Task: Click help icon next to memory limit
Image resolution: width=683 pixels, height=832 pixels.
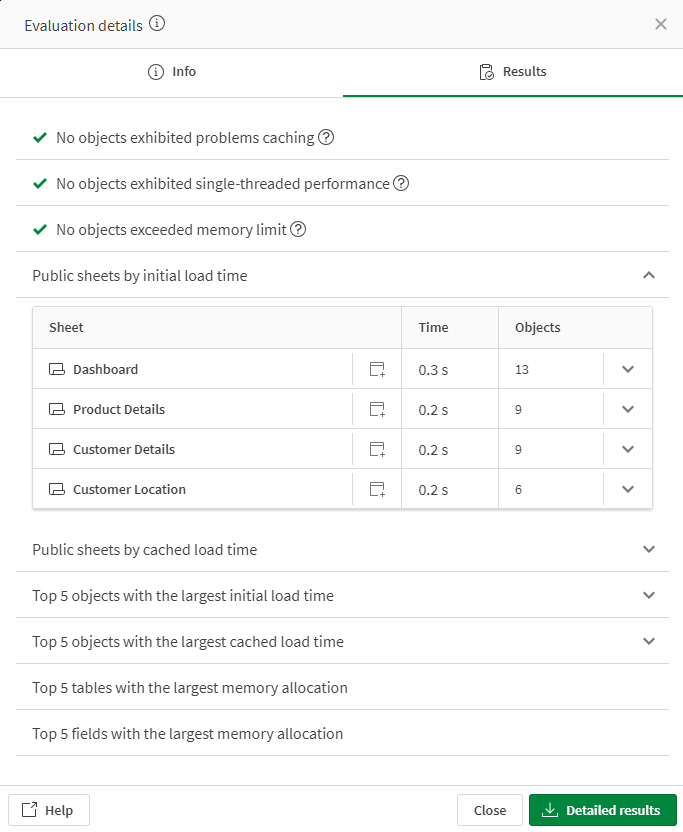Action: coord(298,230)
